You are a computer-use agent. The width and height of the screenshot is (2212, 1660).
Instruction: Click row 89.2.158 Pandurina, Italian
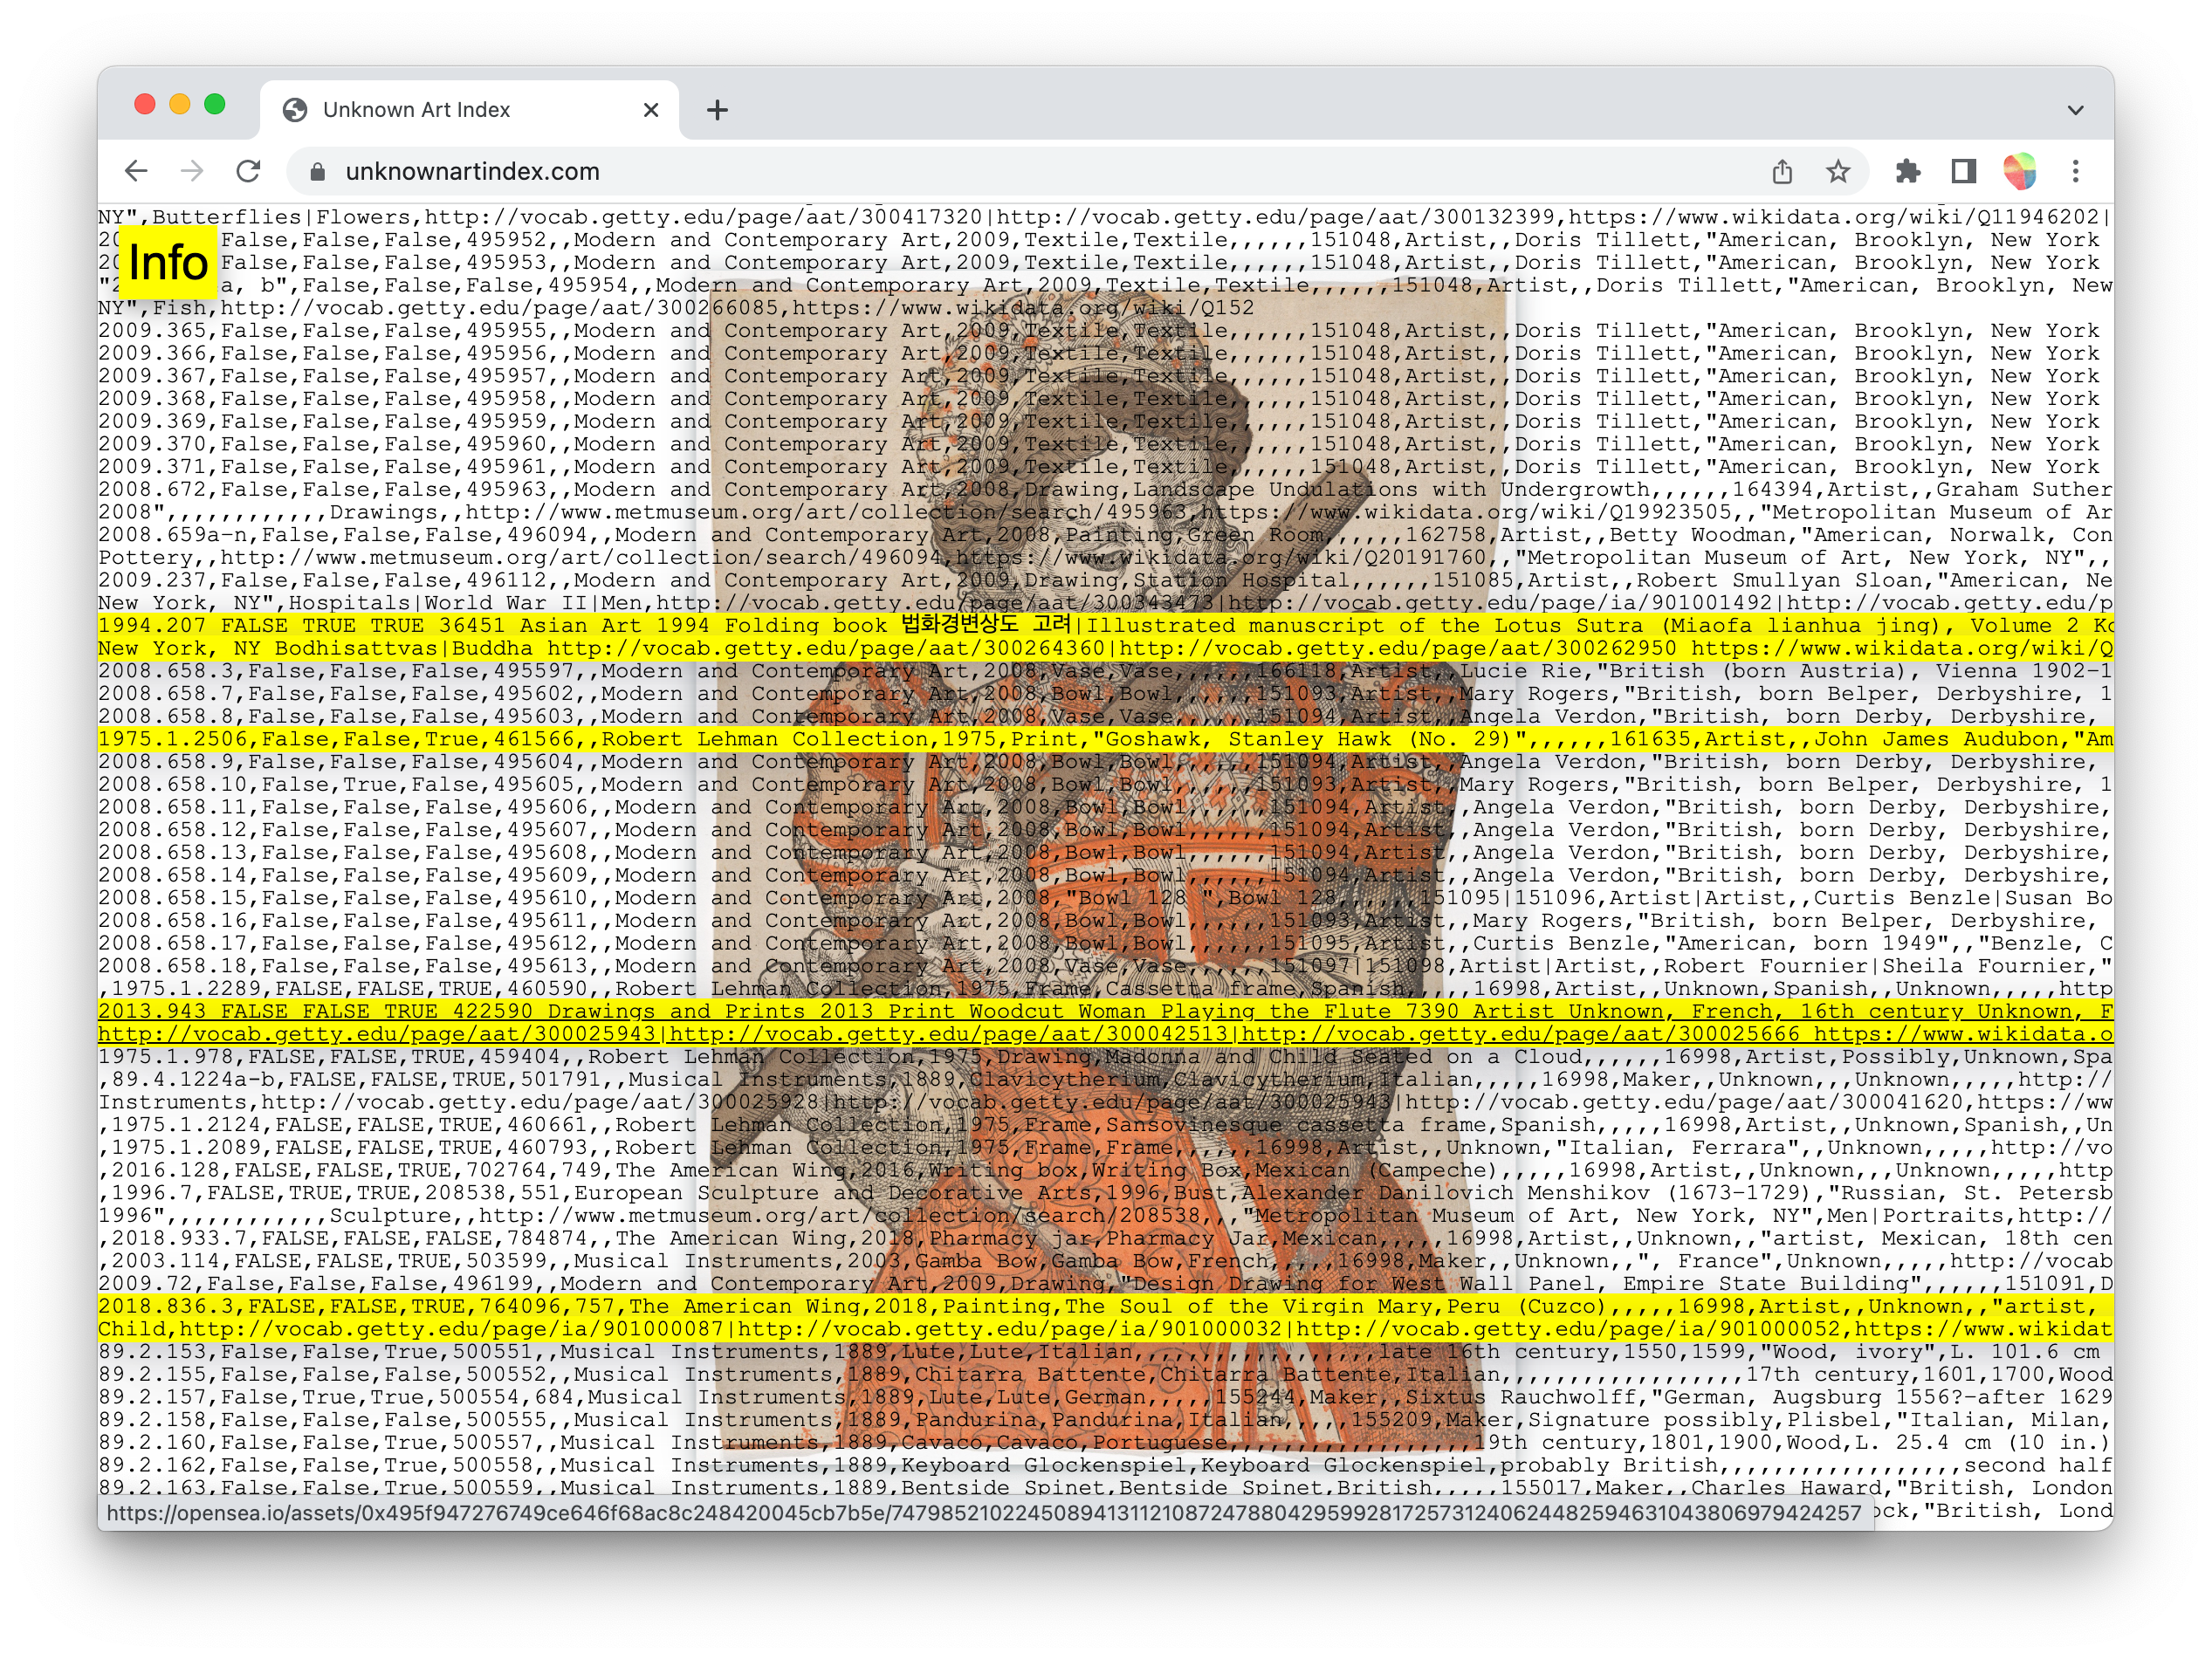coord(1105,1419)
